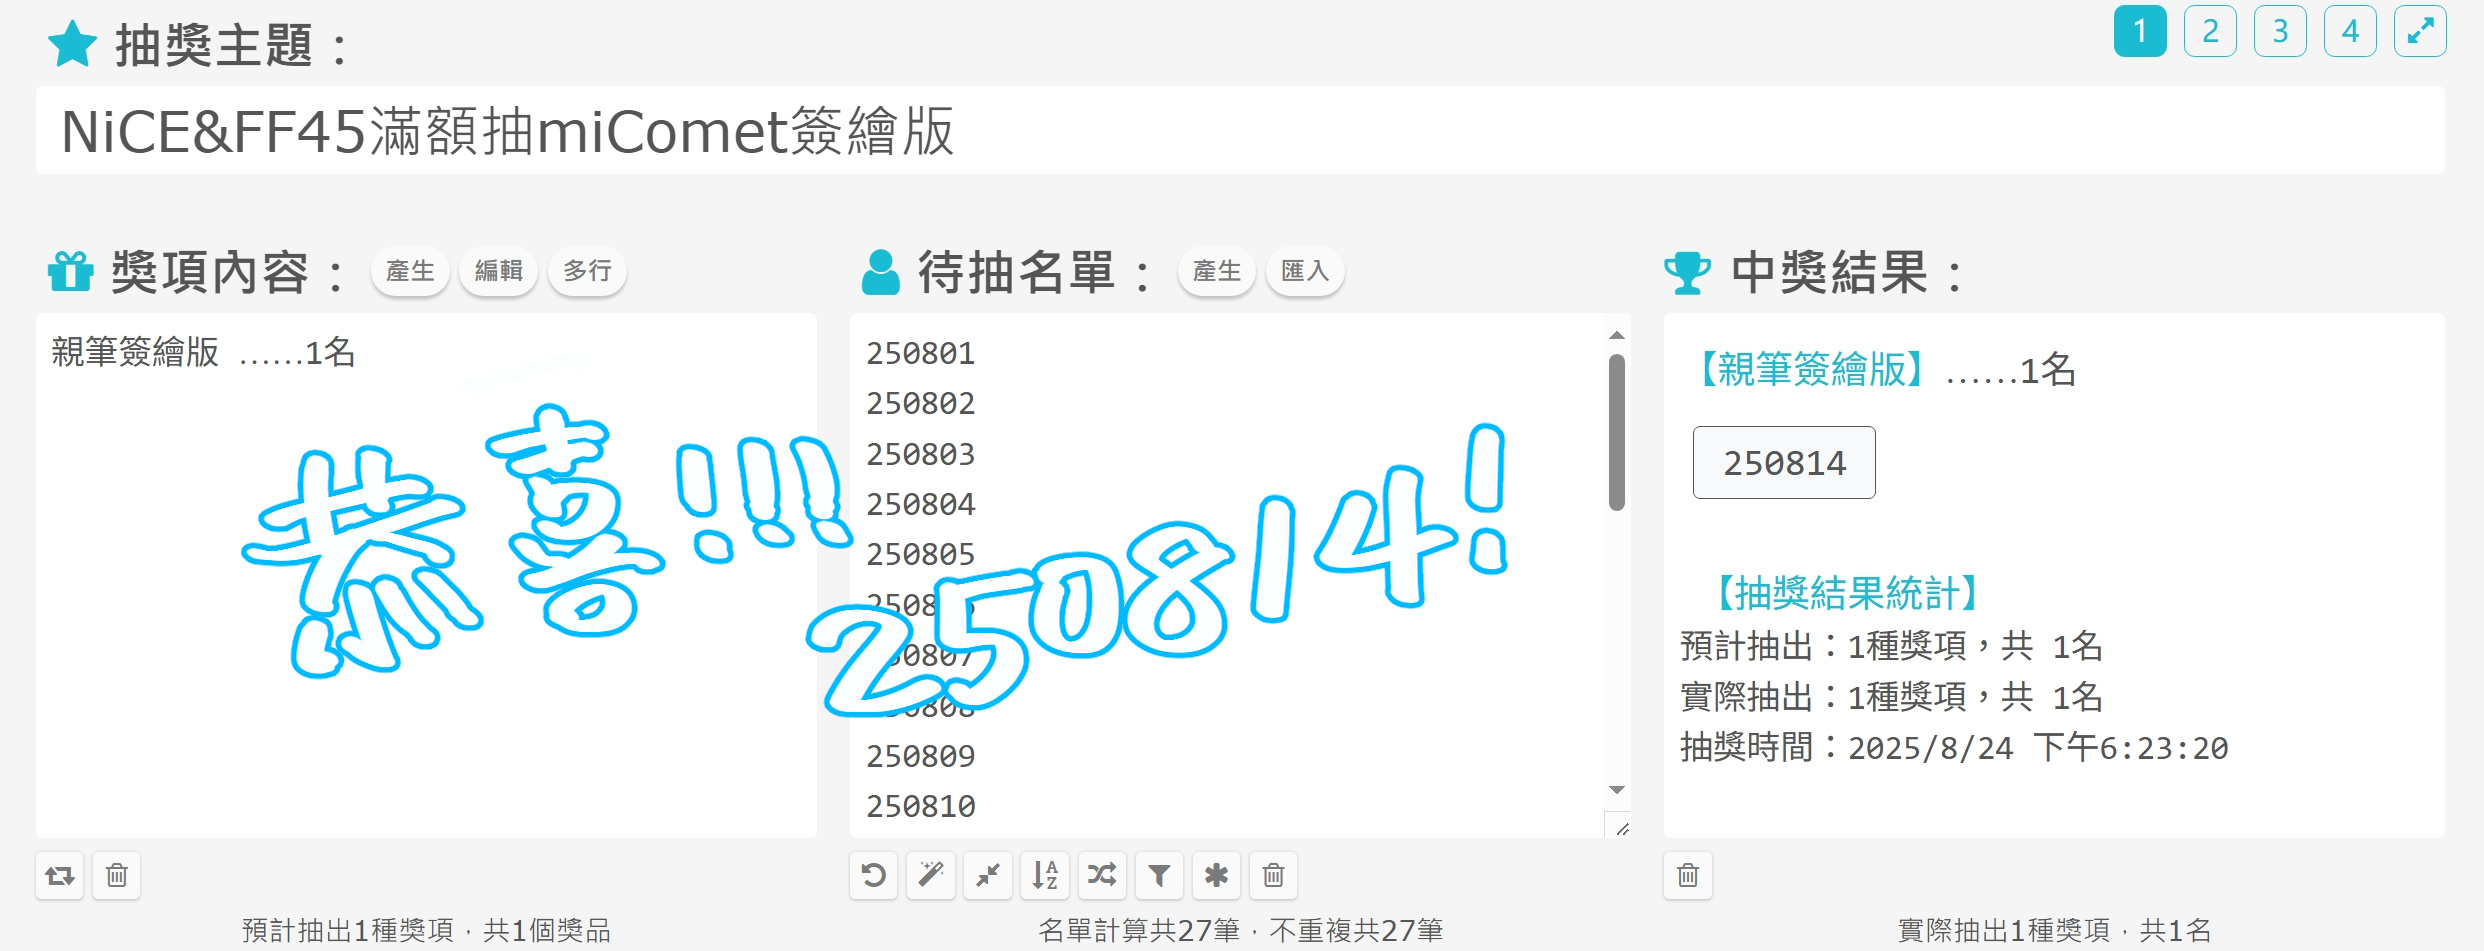Click status text 實際抽出1種獎項，共1名
Viewport: 2484px width, 951px height.
point(2055,931)
